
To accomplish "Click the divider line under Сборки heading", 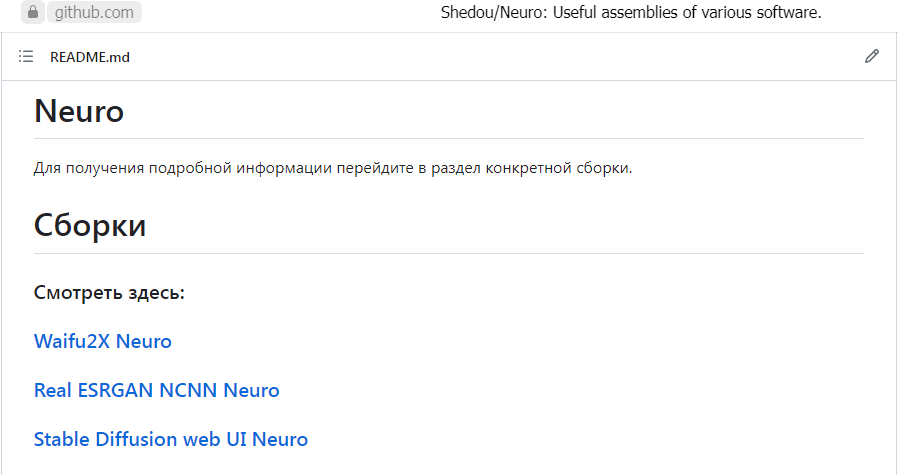I will click(x=448, y=253).
